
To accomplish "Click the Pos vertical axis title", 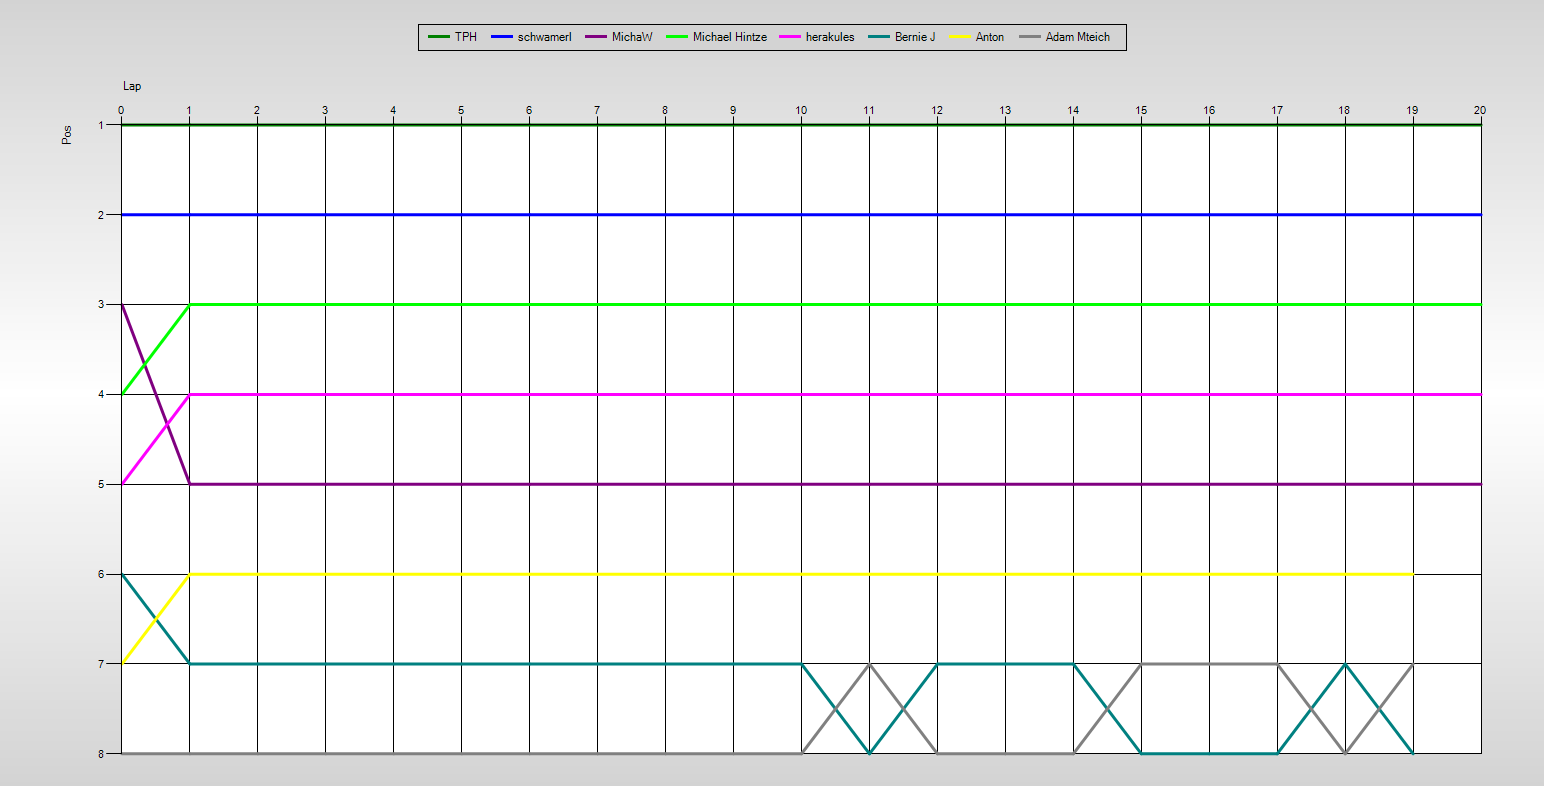I will (67, 135).
